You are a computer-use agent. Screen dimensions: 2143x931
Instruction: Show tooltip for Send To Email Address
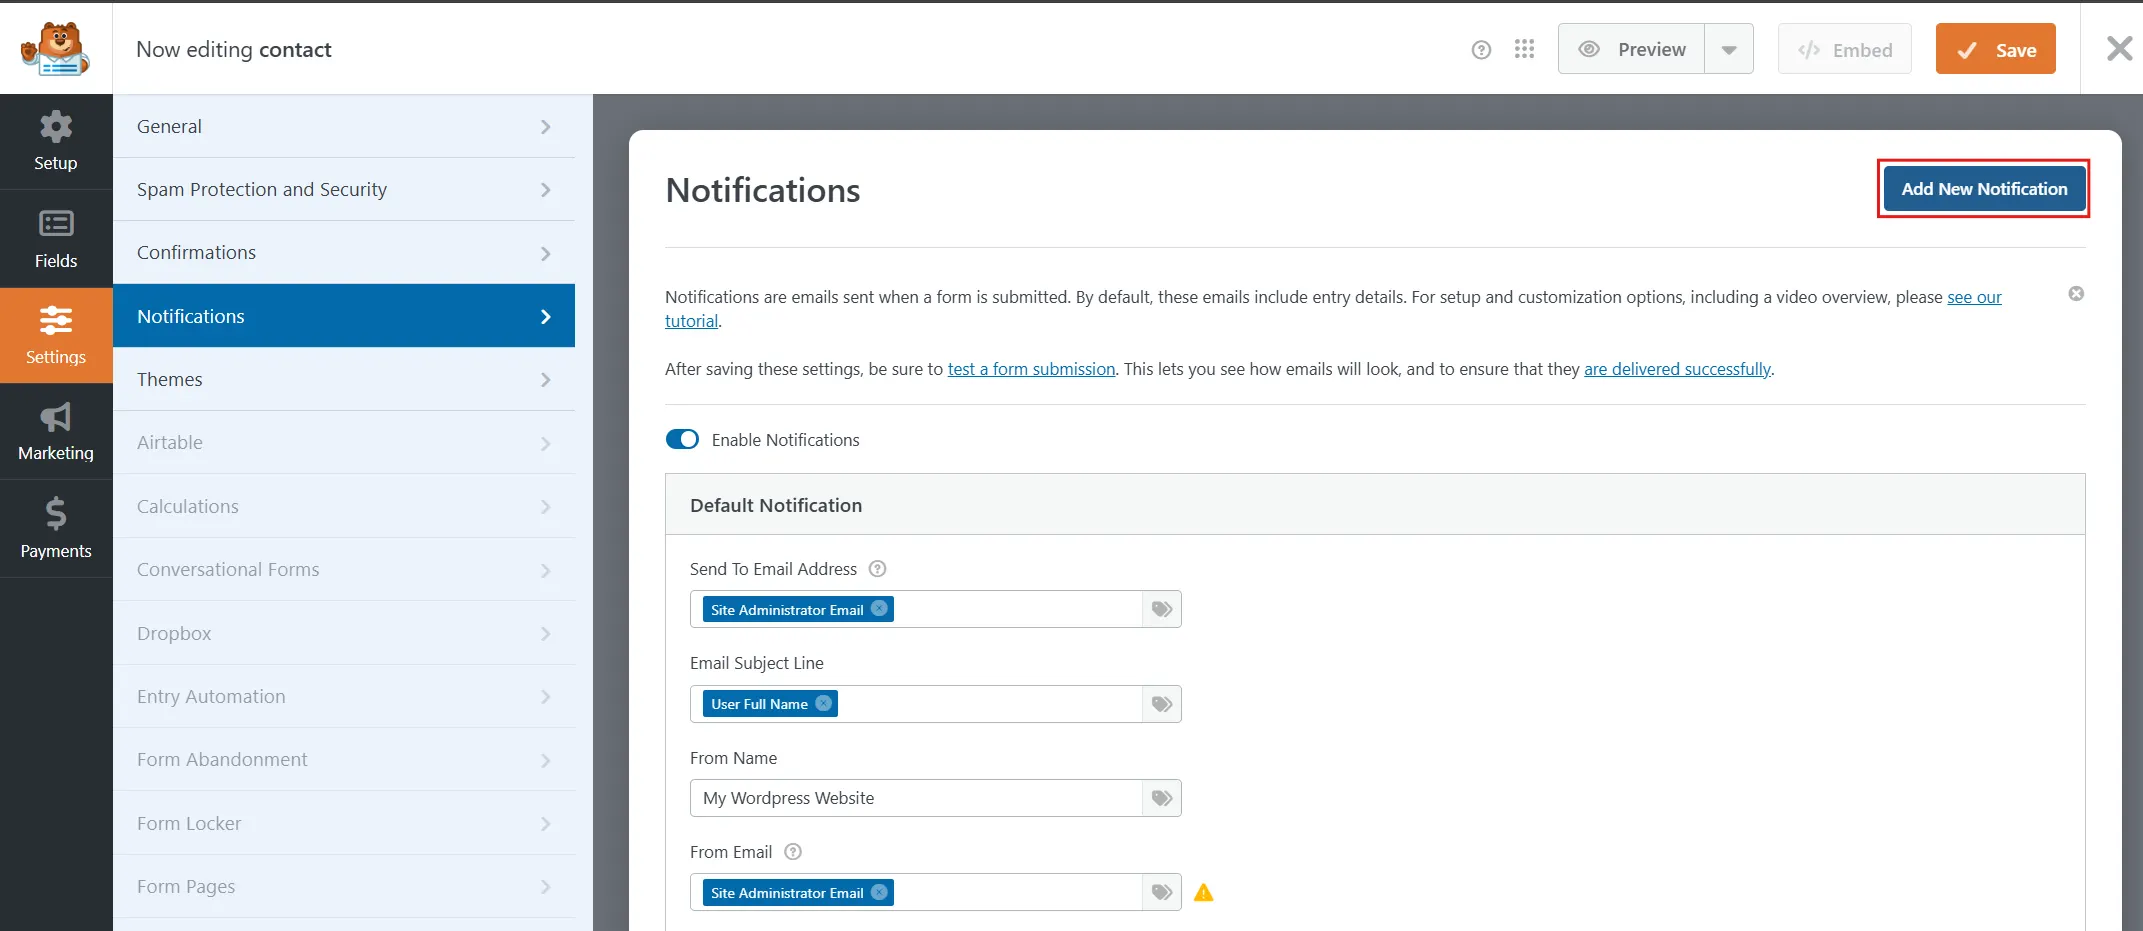[877, 569]
